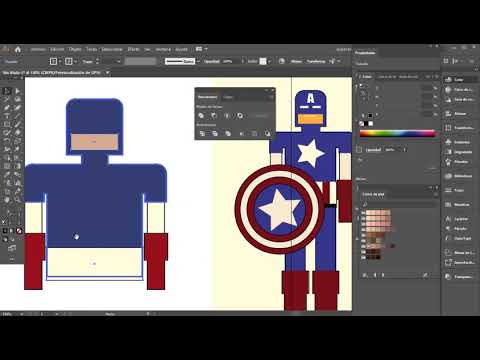480x360 pixels.
Task: Select the Zoom tool
Action: pyautogui.click(x=18, y=200)
